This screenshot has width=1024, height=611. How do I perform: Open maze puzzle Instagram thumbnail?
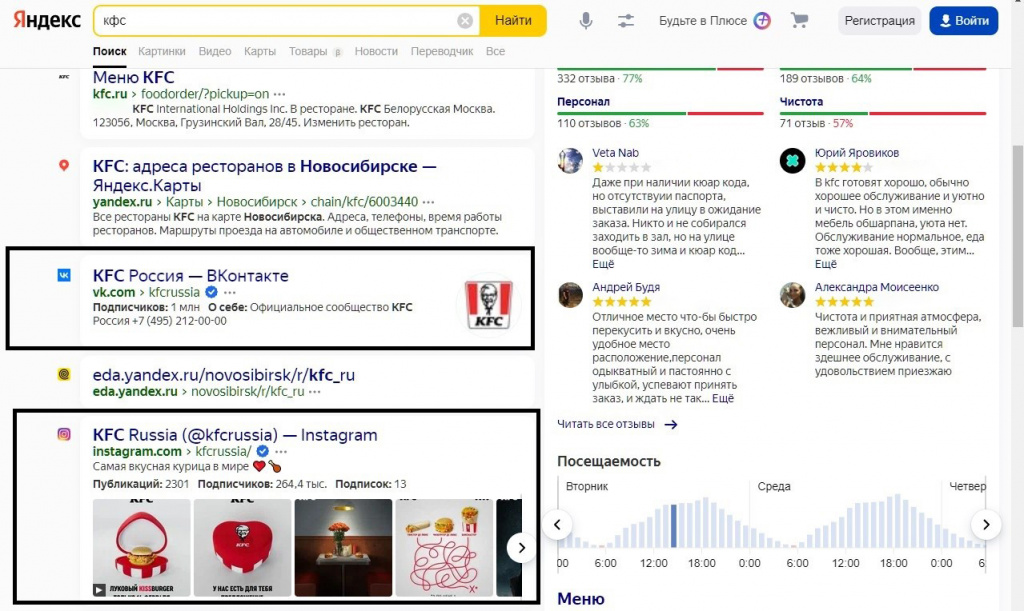click(444, 548)
